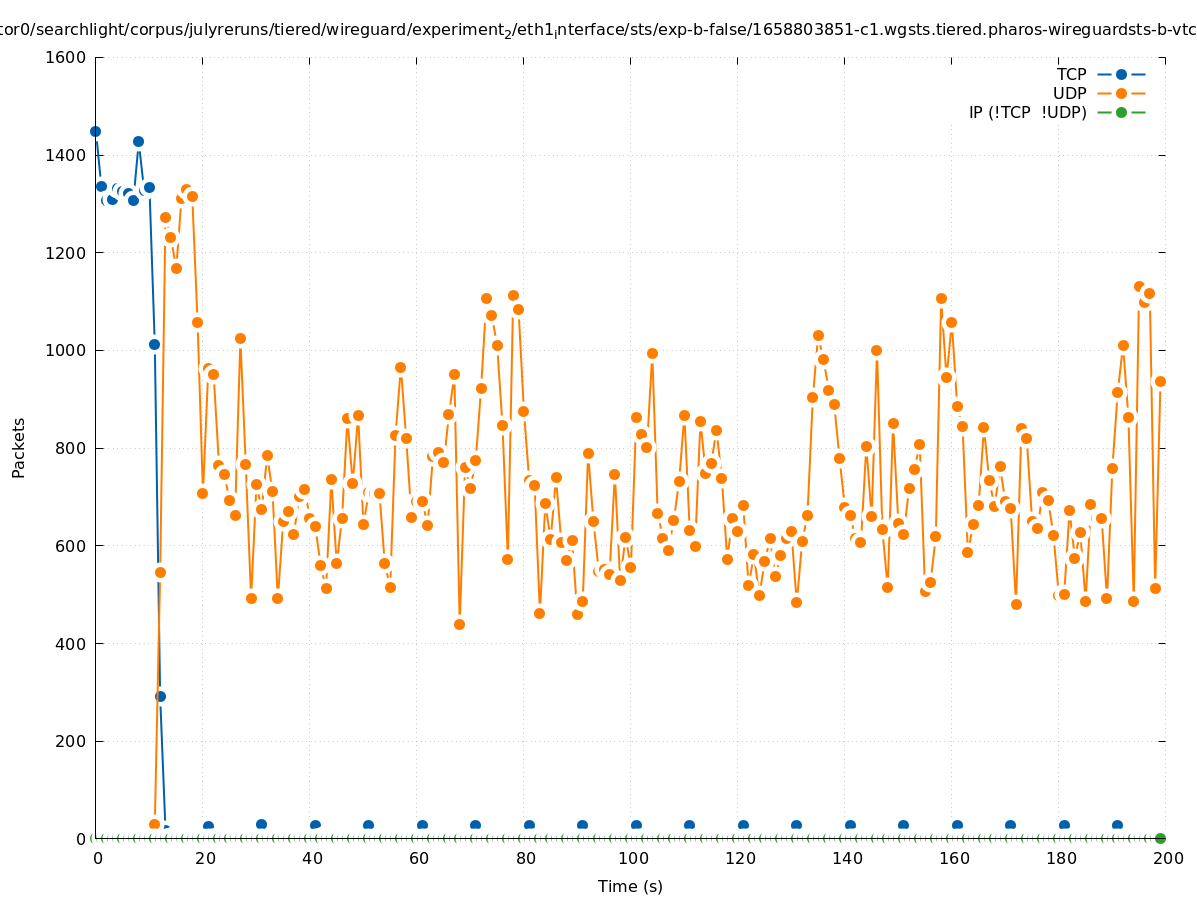Screen dimensions: 1197x900
Task: Click the 60 x-axis tick label
Action: tap(417, 858)
